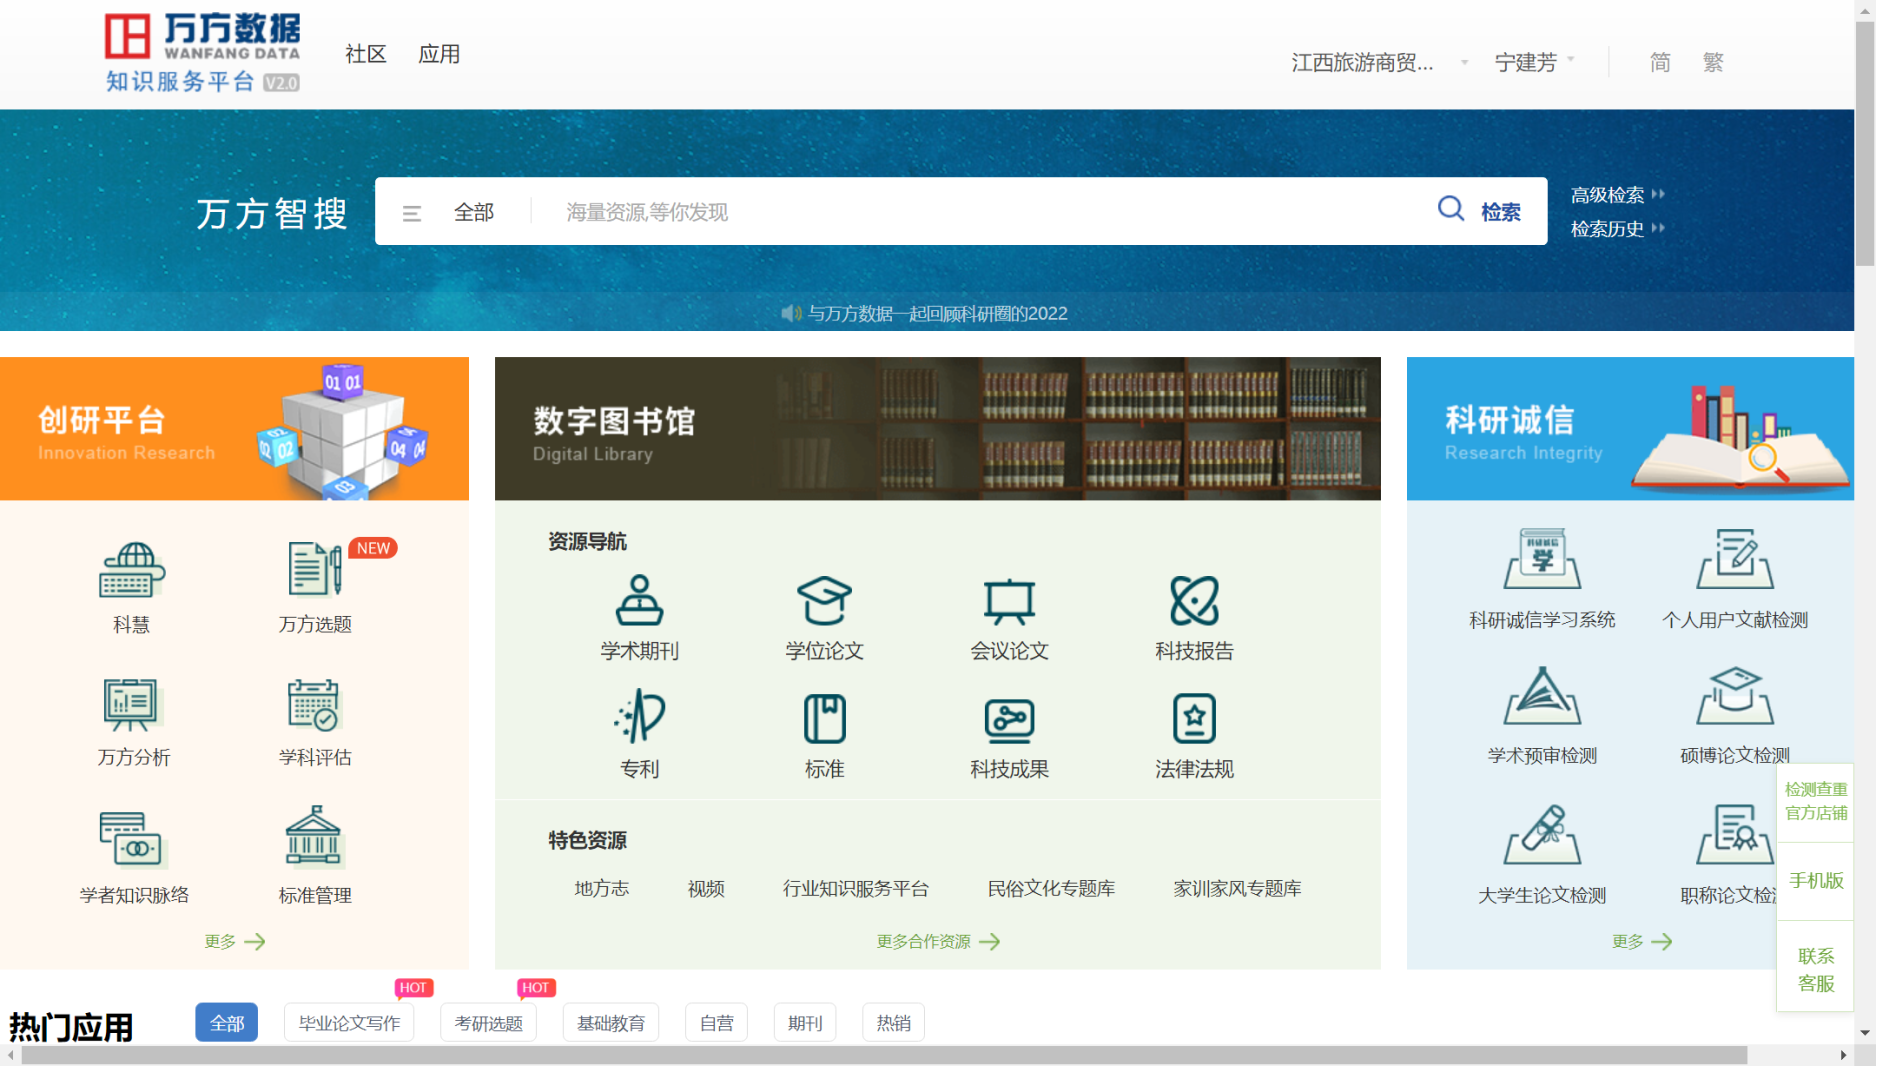Viewport: 1877px width, 1067px height.
Task: Click the magnifier search icon
Action: tap(1450, 208)
